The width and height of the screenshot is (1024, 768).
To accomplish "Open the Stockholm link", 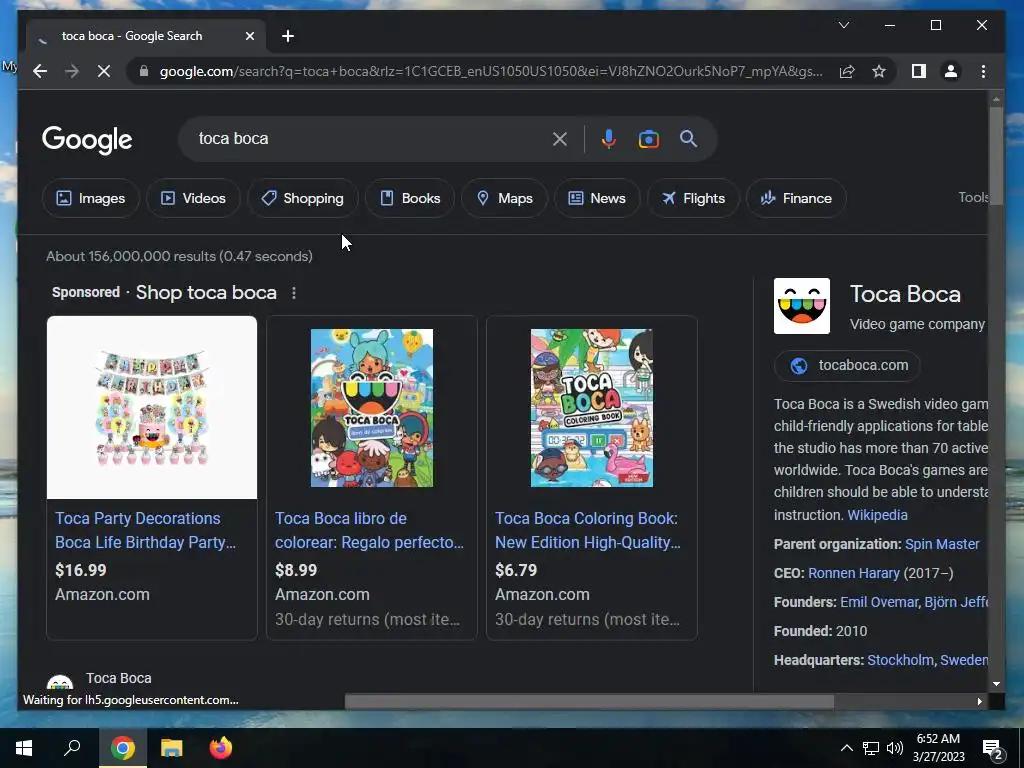I will point(900,660).
